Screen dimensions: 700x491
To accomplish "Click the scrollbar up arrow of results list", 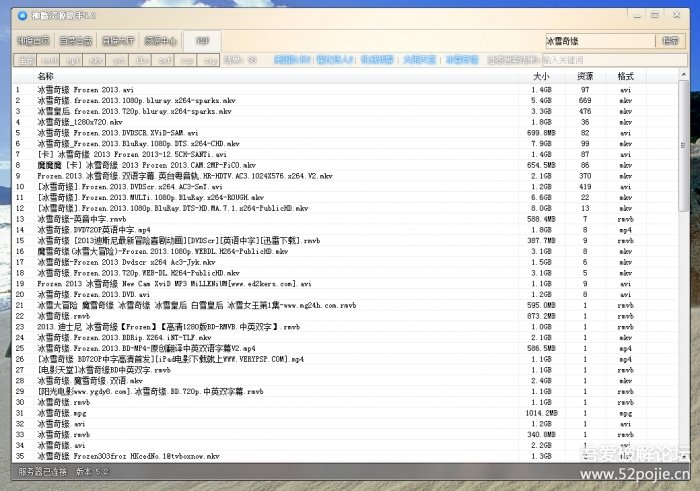I will pos(683,74).
